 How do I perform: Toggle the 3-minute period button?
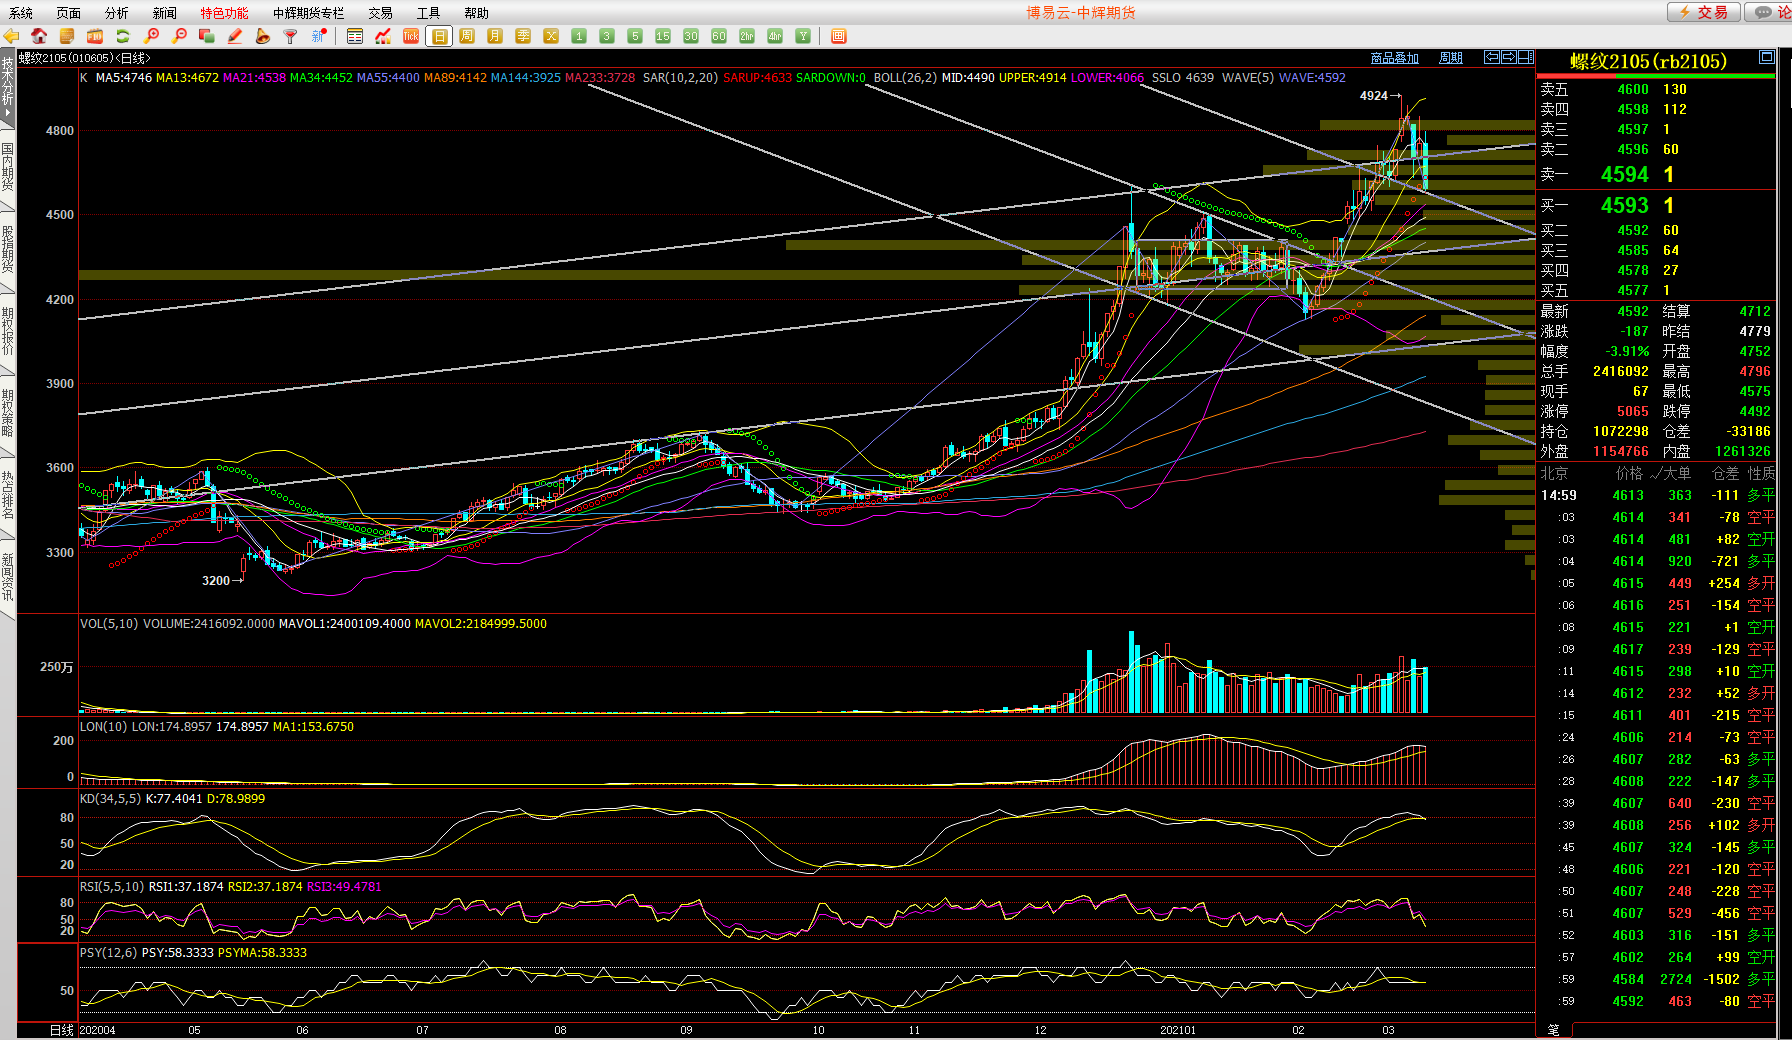pyautogui.click(x=607, y=36)
